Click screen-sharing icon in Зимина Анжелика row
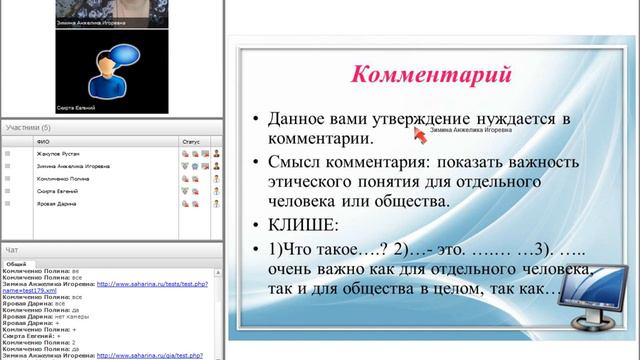 [205, 166]
